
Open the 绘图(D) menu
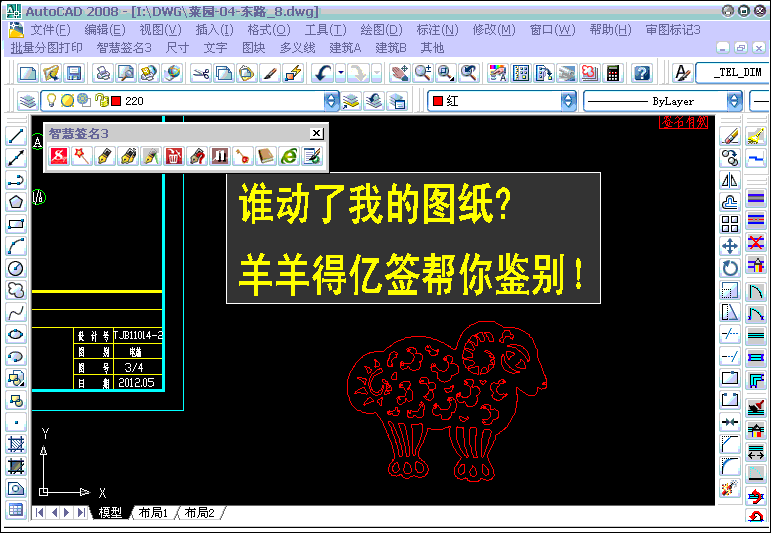coord(381,30)
